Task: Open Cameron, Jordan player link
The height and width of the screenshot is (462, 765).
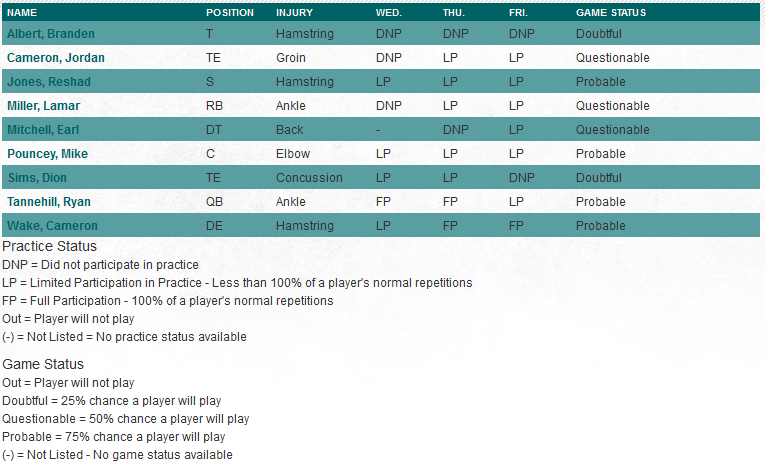Action: (x=56, y=58)
